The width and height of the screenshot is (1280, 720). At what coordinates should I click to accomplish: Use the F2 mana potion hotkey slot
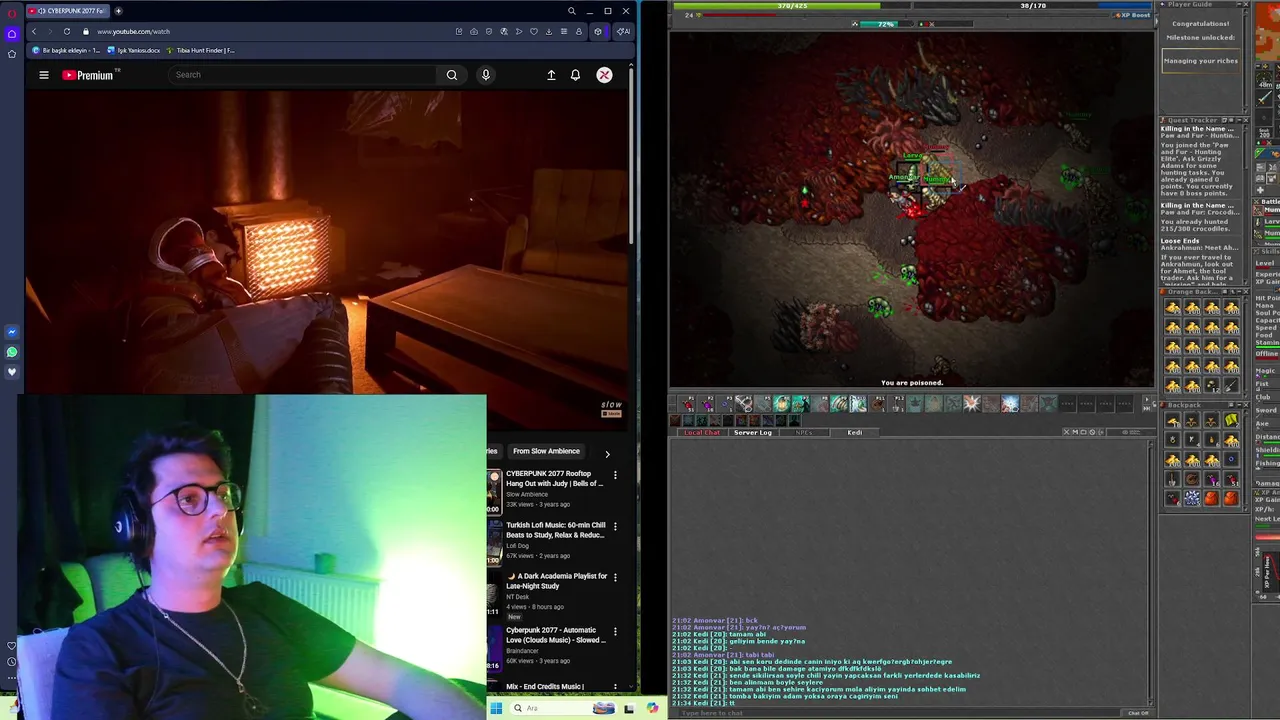point(707,404)
